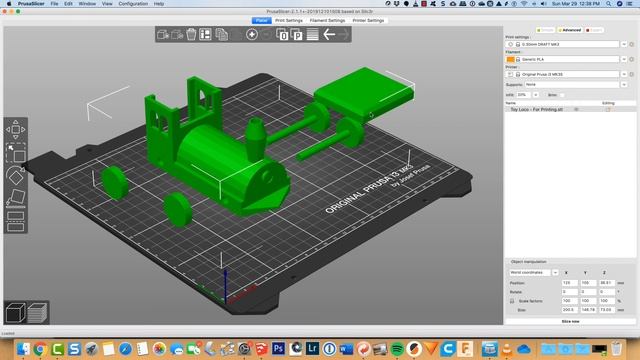This screenshot has height=360, width=640.
Task: Open Print settings gear icon
Action: 631,44
